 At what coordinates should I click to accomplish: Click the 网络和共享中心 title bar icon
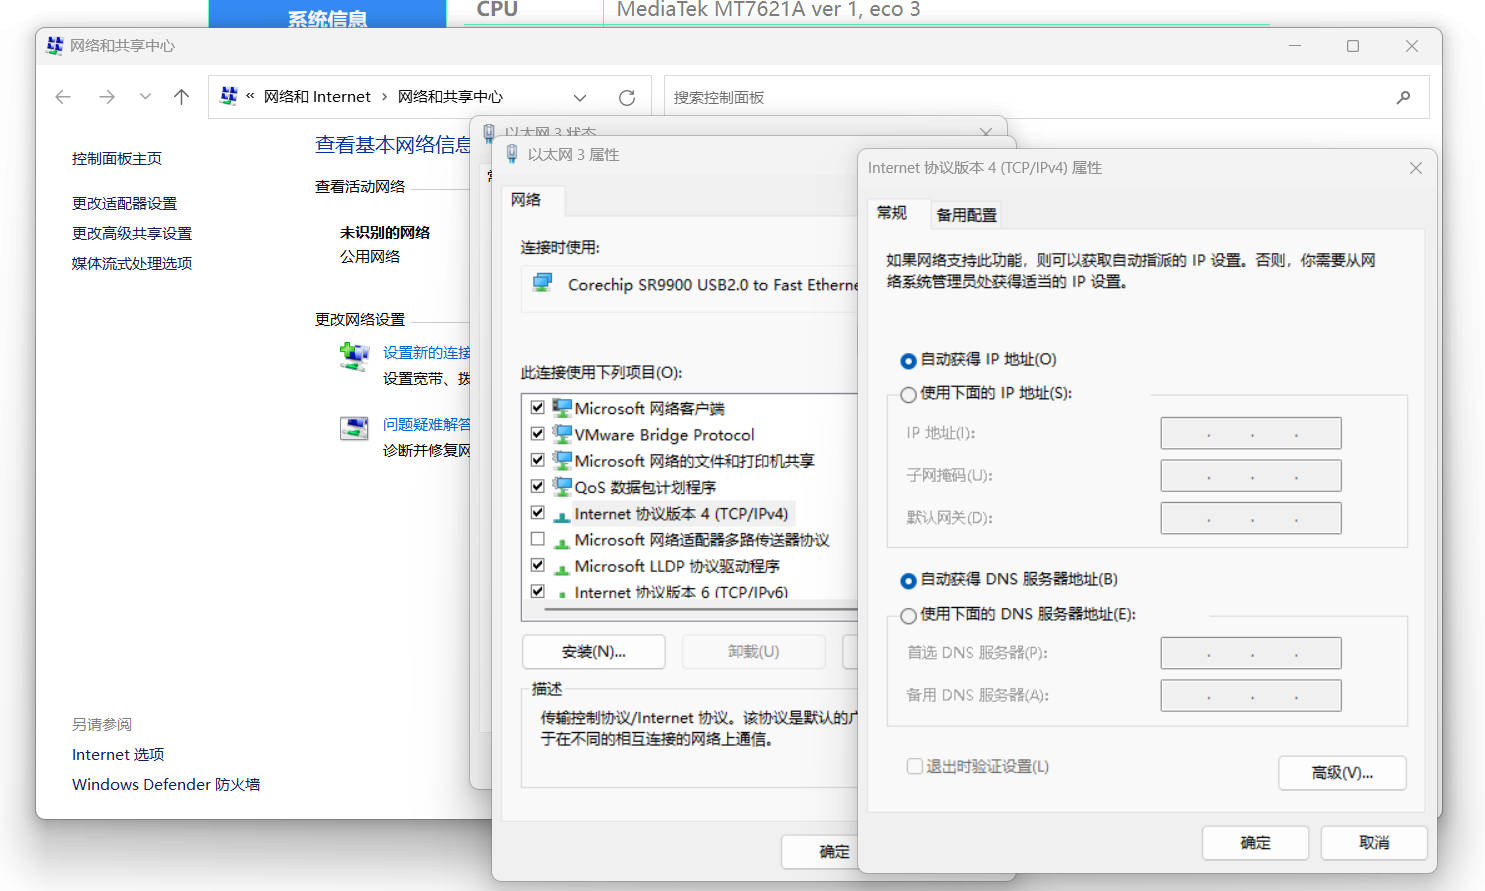(55, 46)
